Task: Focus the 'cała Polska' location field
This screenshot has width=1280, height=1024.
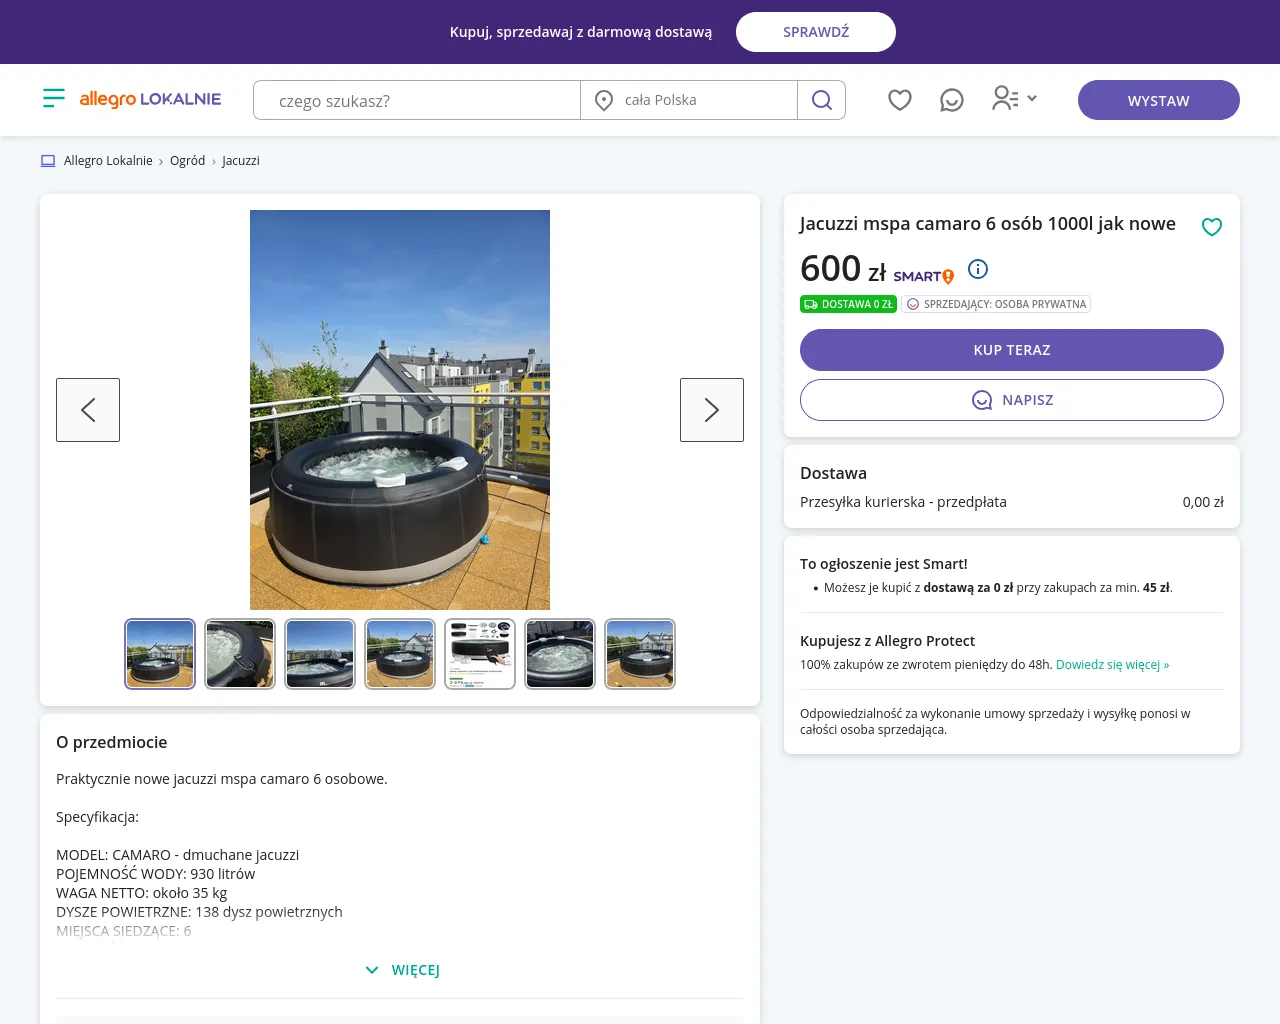Action: pos(689,100)
